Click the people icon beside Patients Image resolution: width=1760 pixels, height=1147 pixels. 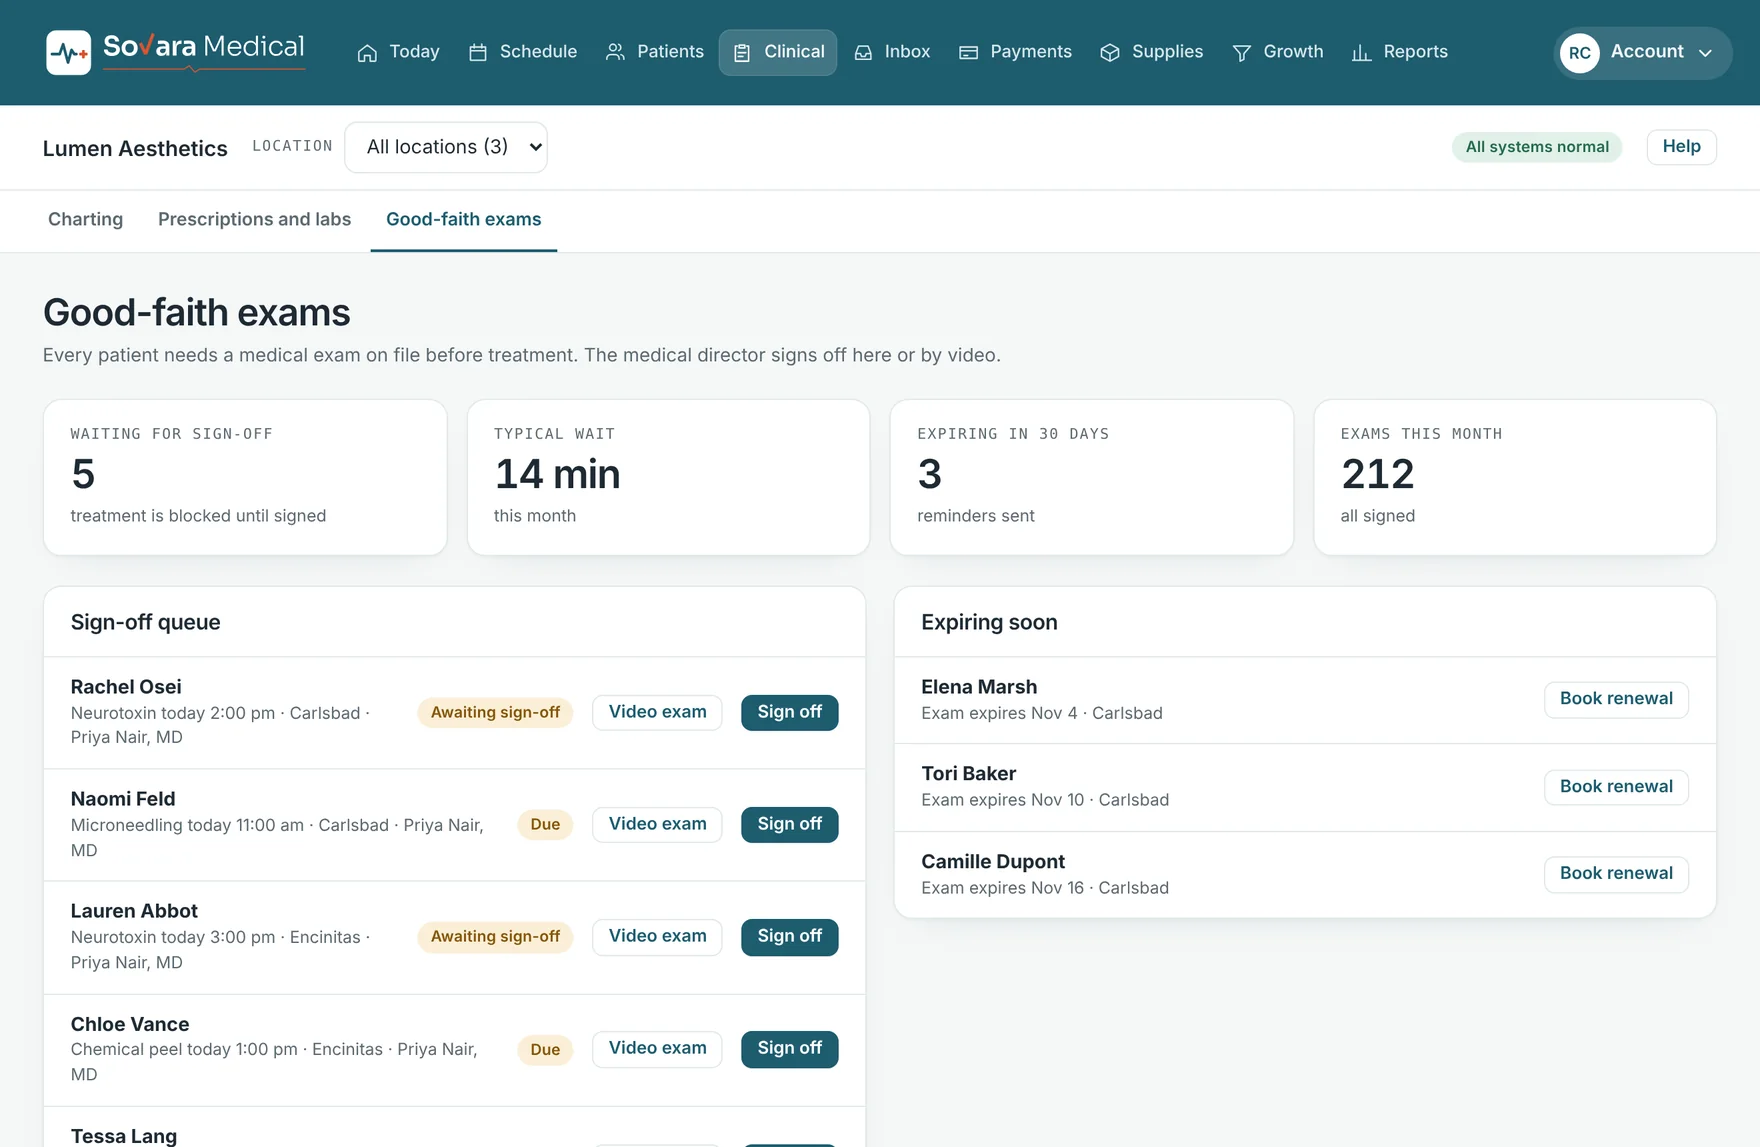tap(615, 52)
